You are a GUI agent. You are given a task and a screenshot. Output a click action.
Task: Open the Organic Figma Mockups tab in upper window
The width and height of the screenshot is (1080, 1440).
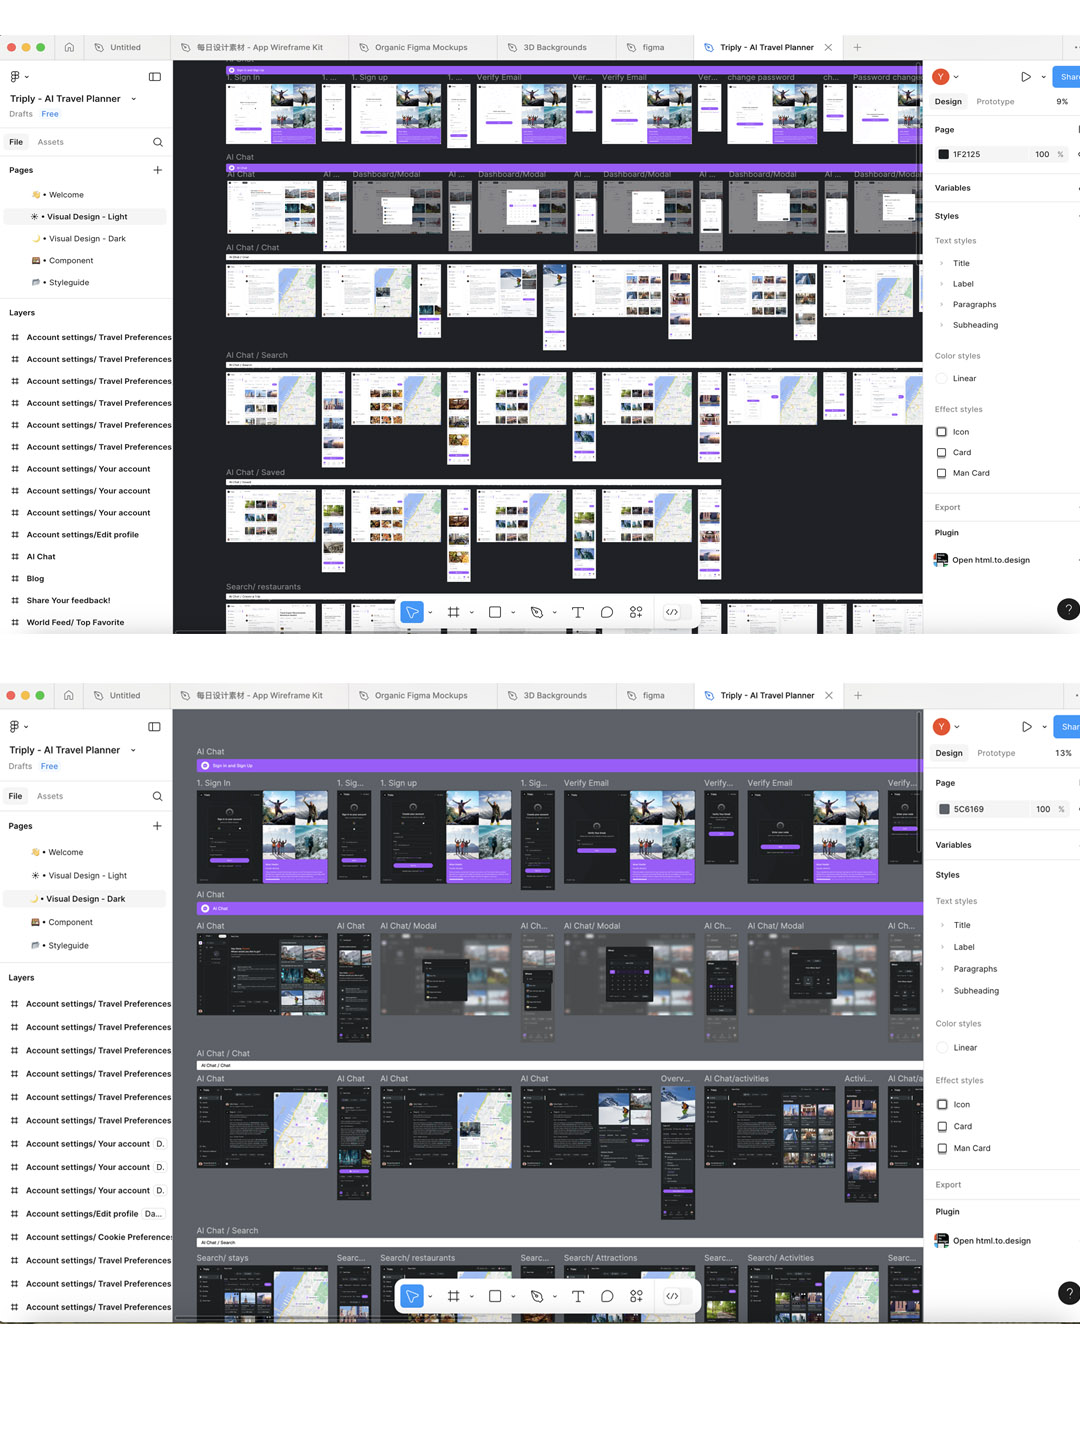420,47
